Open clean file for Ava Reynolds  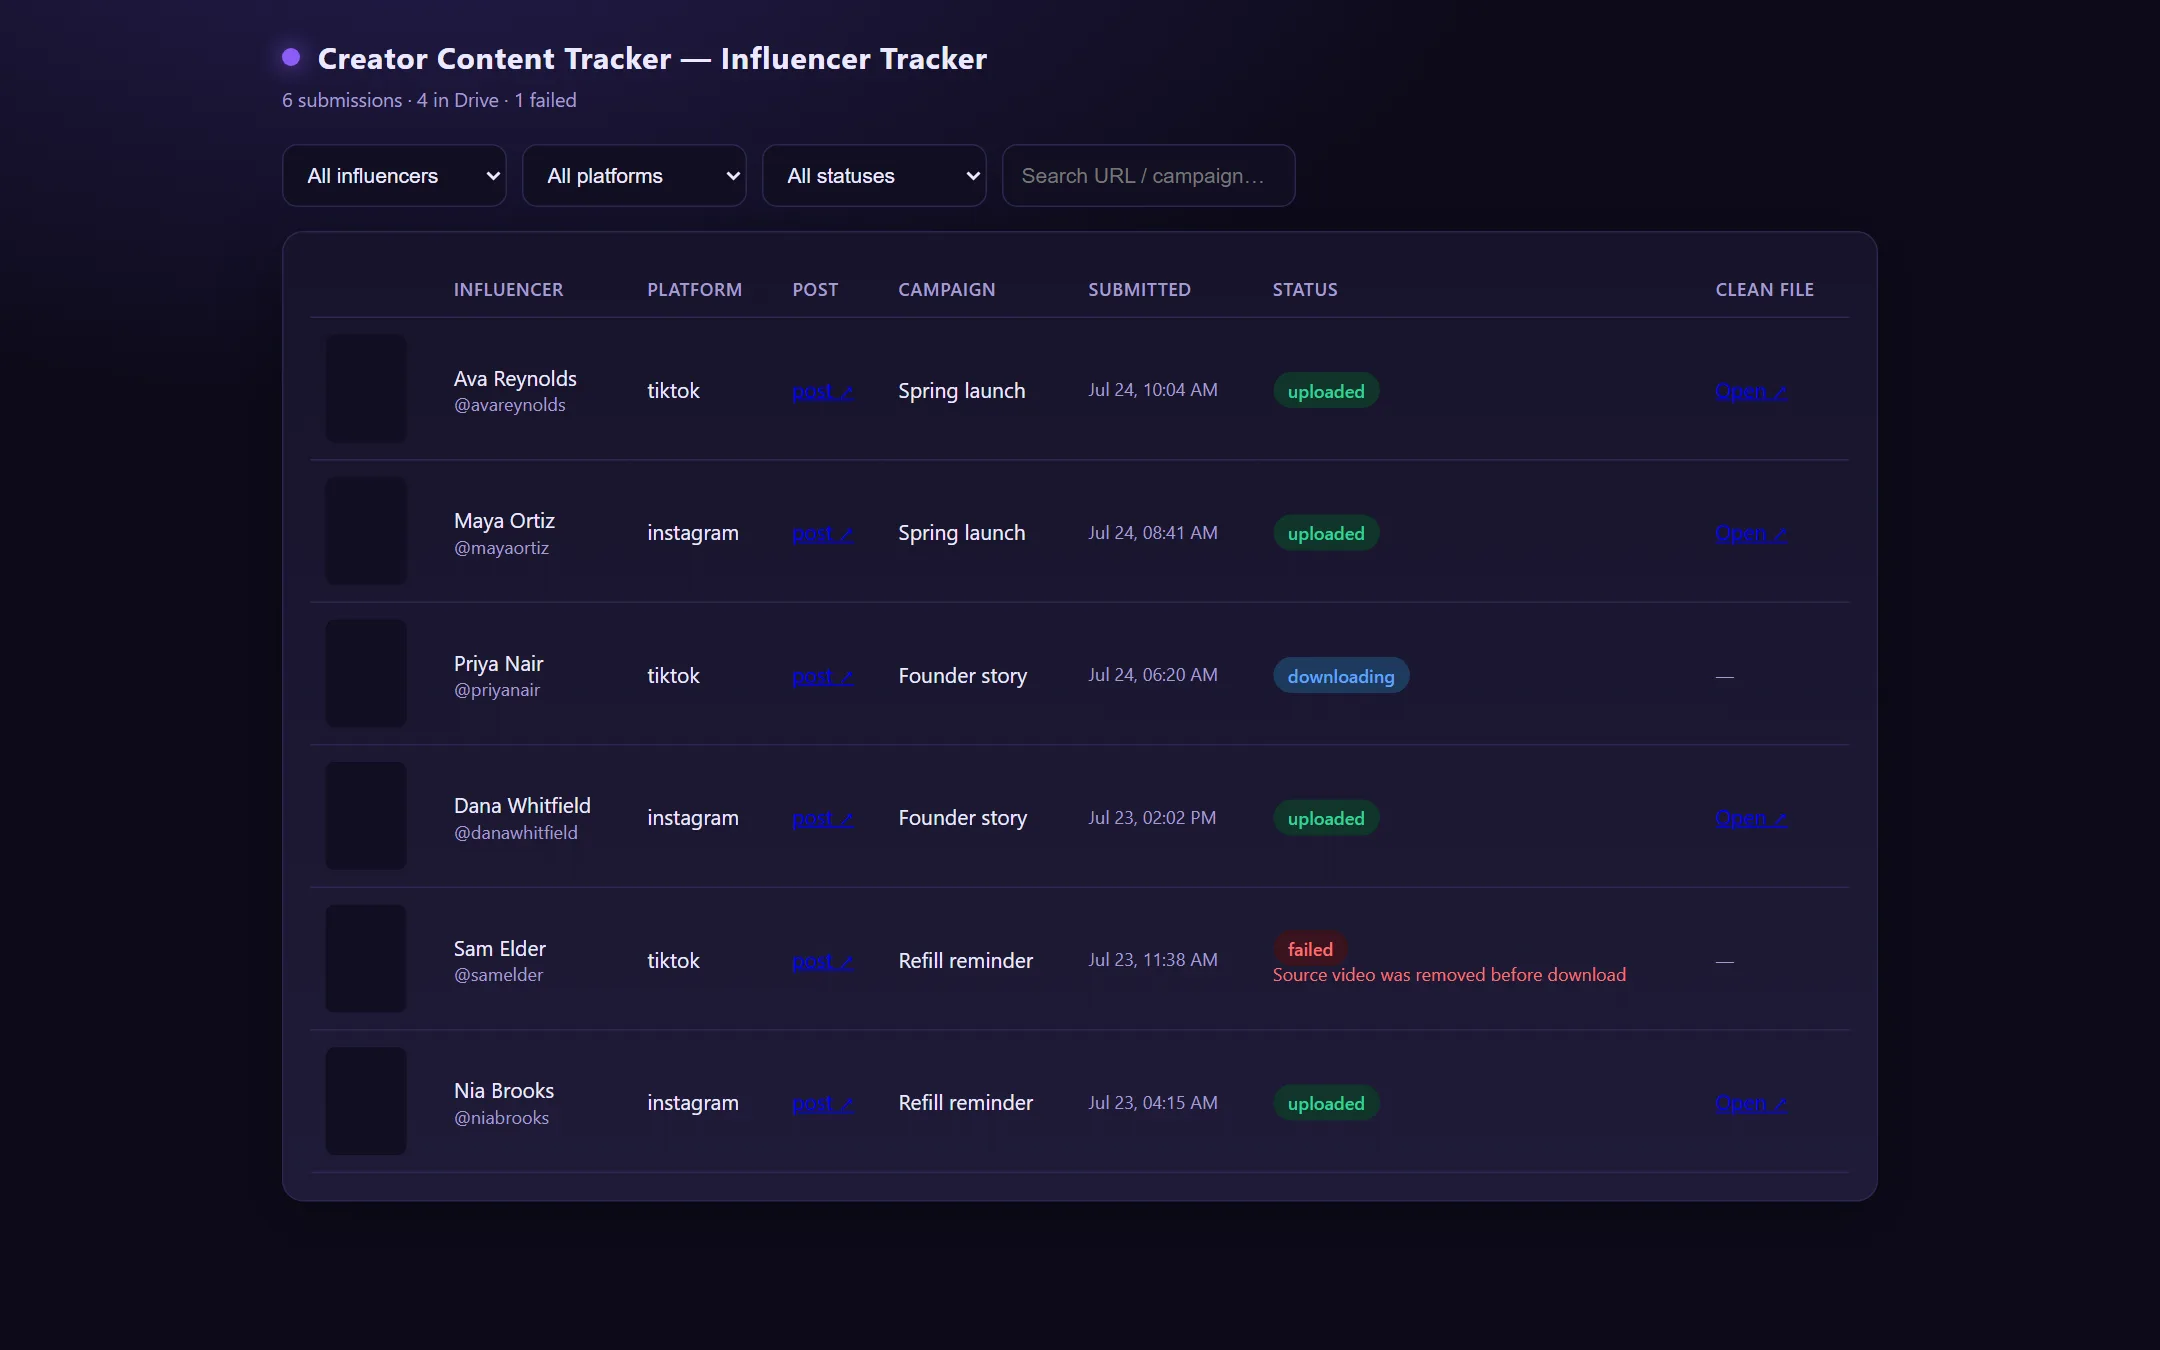coord(1750,391)
